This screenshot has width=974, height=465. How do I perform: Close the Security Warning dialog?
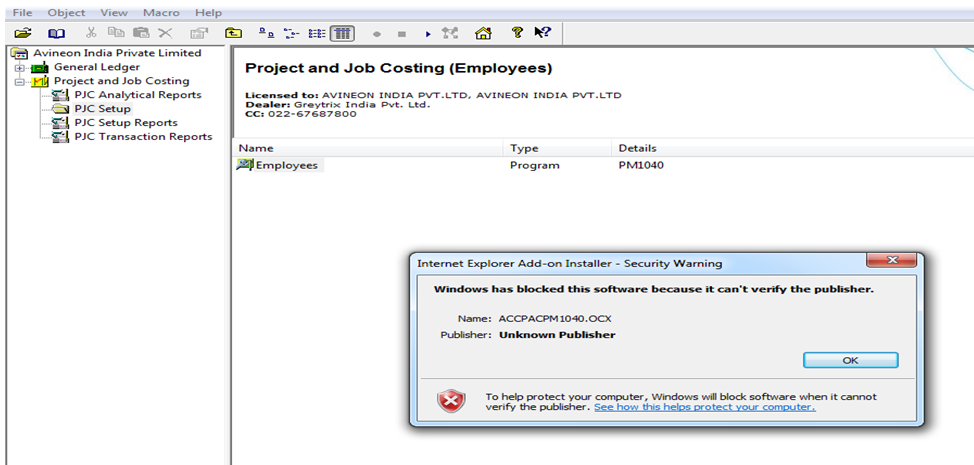pos(892,260)
